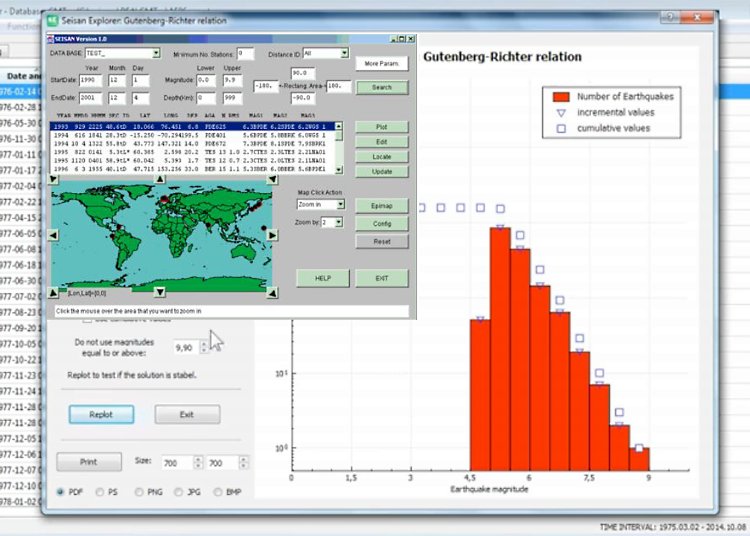This screenshot has height=536, width=750.
Task: Select the PNG output format
Action: pyautogui.click(x=139, y=492)
